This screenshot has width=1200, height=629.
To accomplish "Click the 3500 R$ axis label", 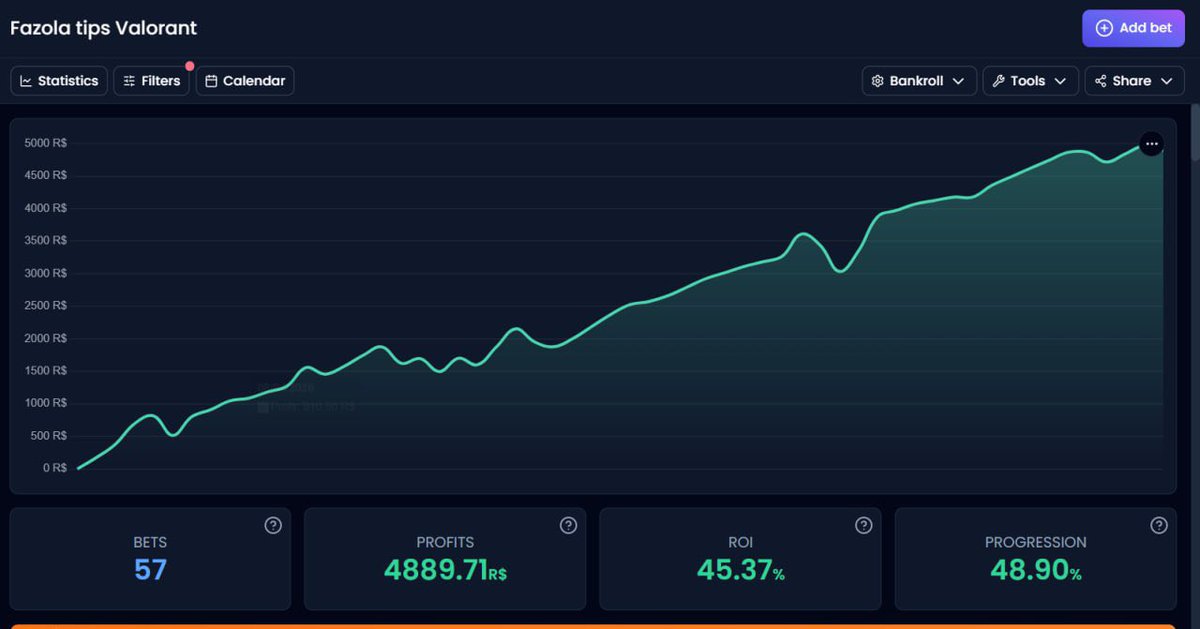I will tap(46, 240).
